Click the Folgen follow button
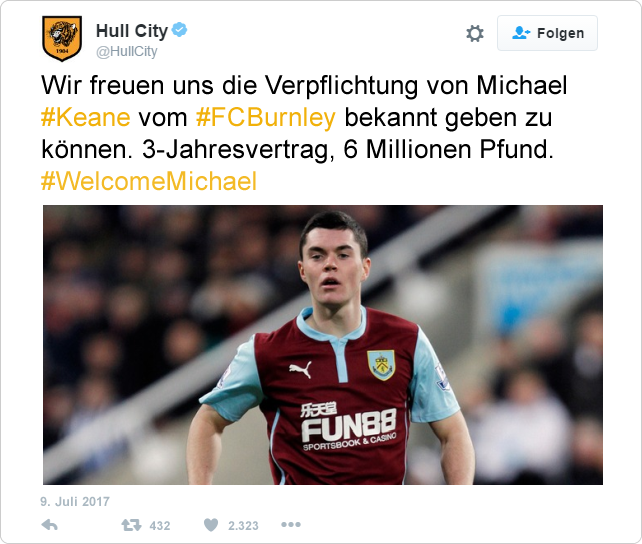 547,33
